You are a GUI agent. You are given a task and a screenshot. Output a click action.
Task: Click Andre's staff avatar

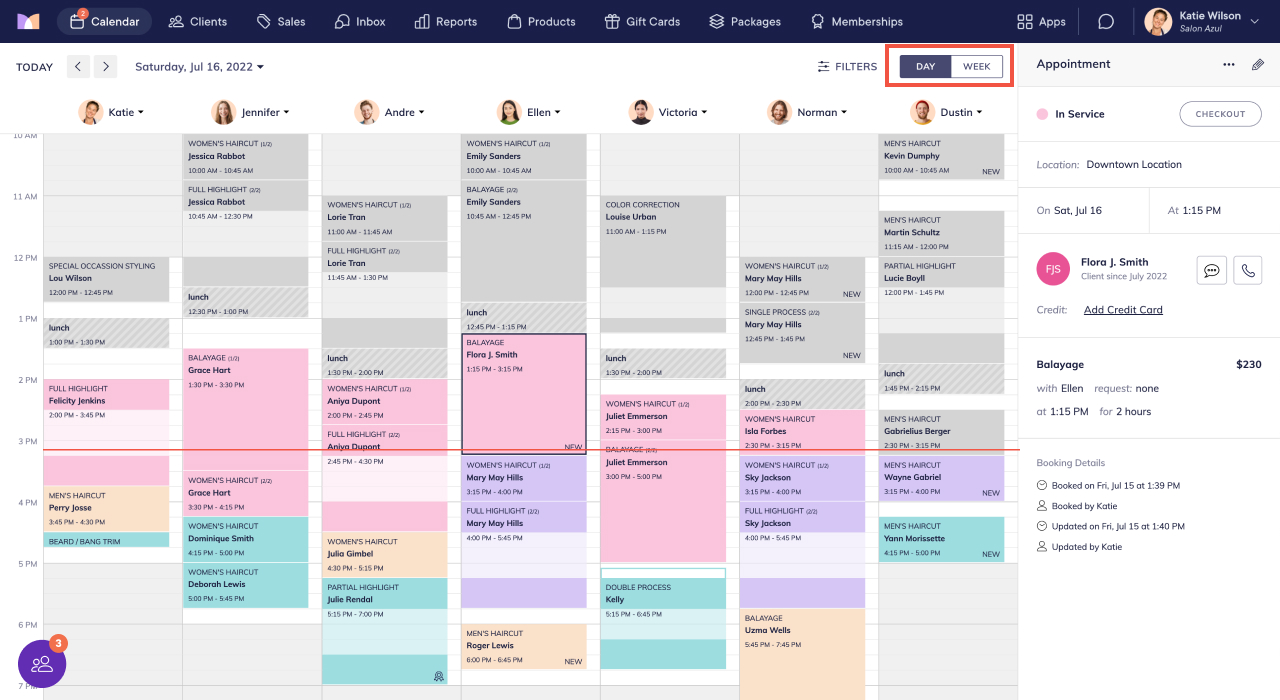[x=367, y=112]
